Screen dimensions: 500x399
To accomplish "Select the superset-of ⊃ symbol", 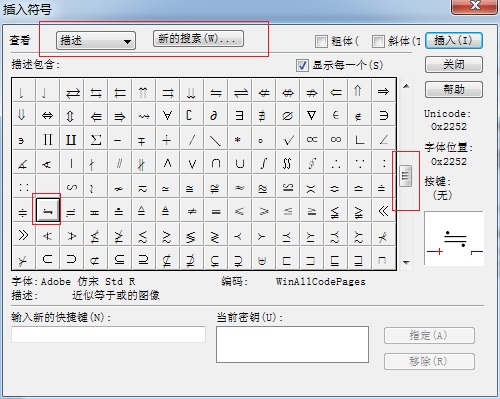I will [x=72, y=259].
